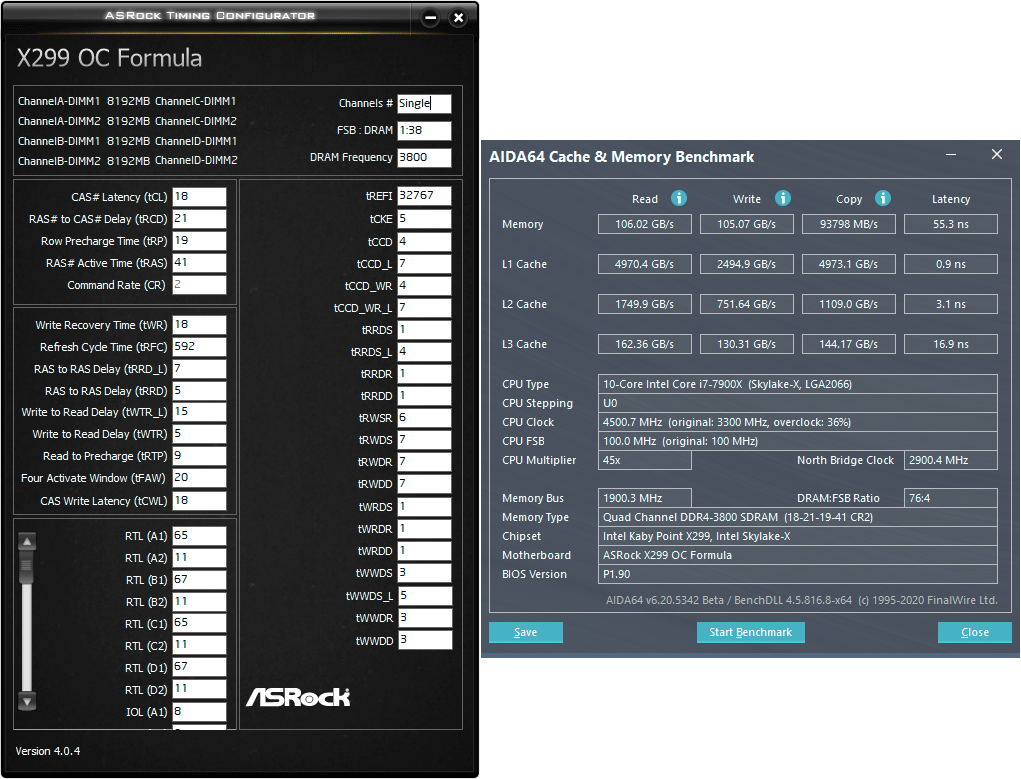The width and height of the screenshot is (1021, 779).
Task: Click the Memory Read result 106.02 GB/s
Action: pos(645,224)
